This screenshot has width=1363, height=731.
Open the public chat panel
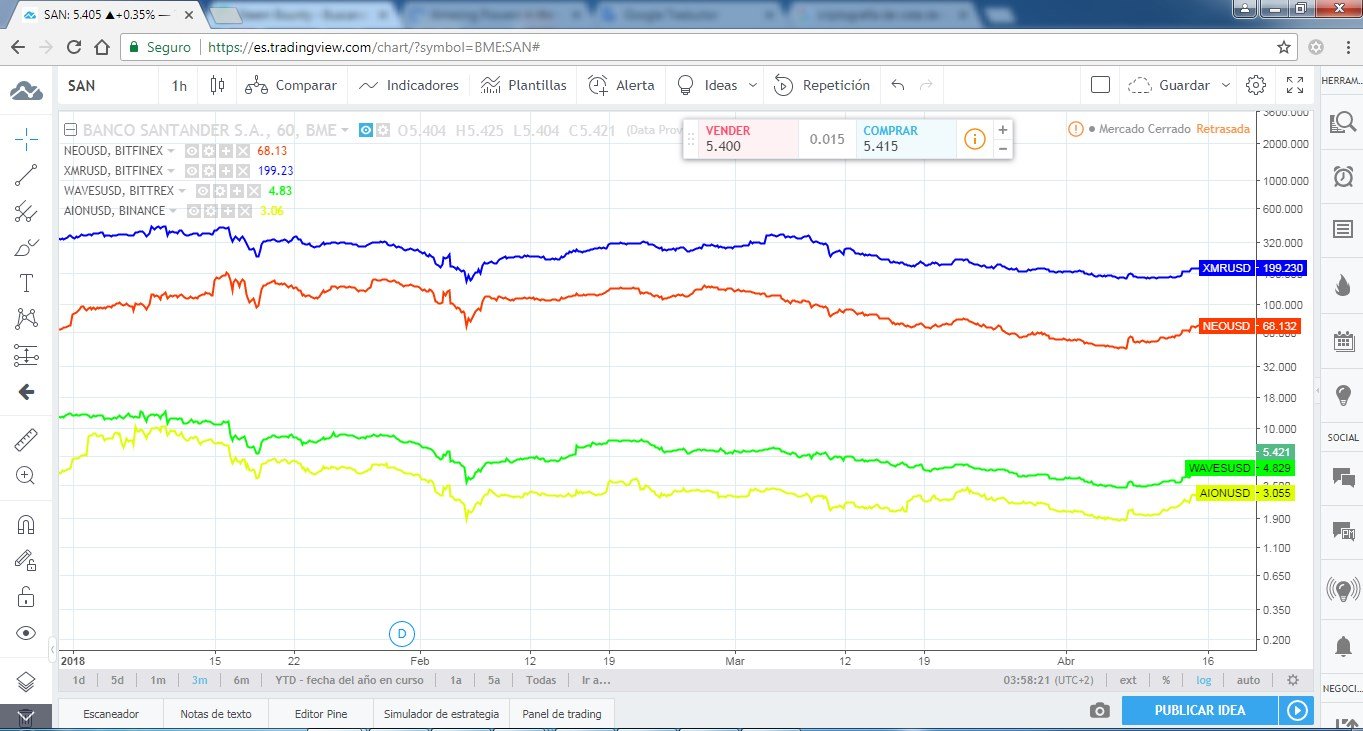coord(1342,477)
